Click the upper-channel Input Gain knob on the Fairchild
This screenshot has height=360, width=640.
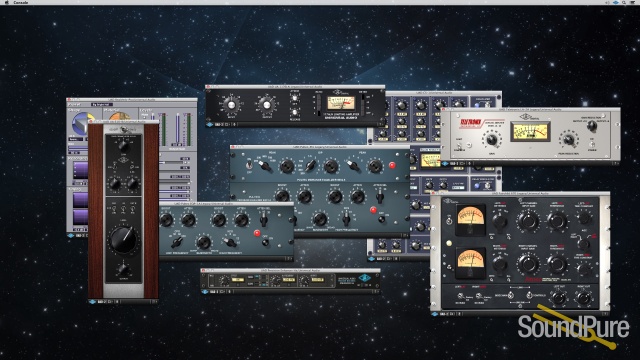(x=528, y=221)
